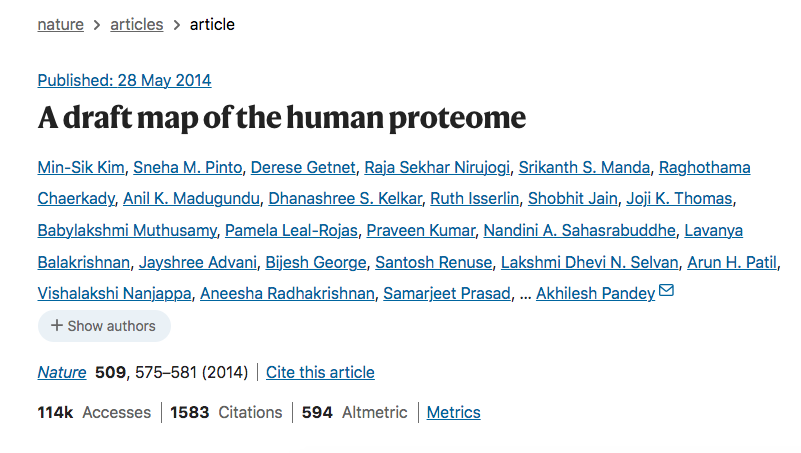Open author Nandini A. Sahasrabuddhe
The image size is (801, 453).
580,230
